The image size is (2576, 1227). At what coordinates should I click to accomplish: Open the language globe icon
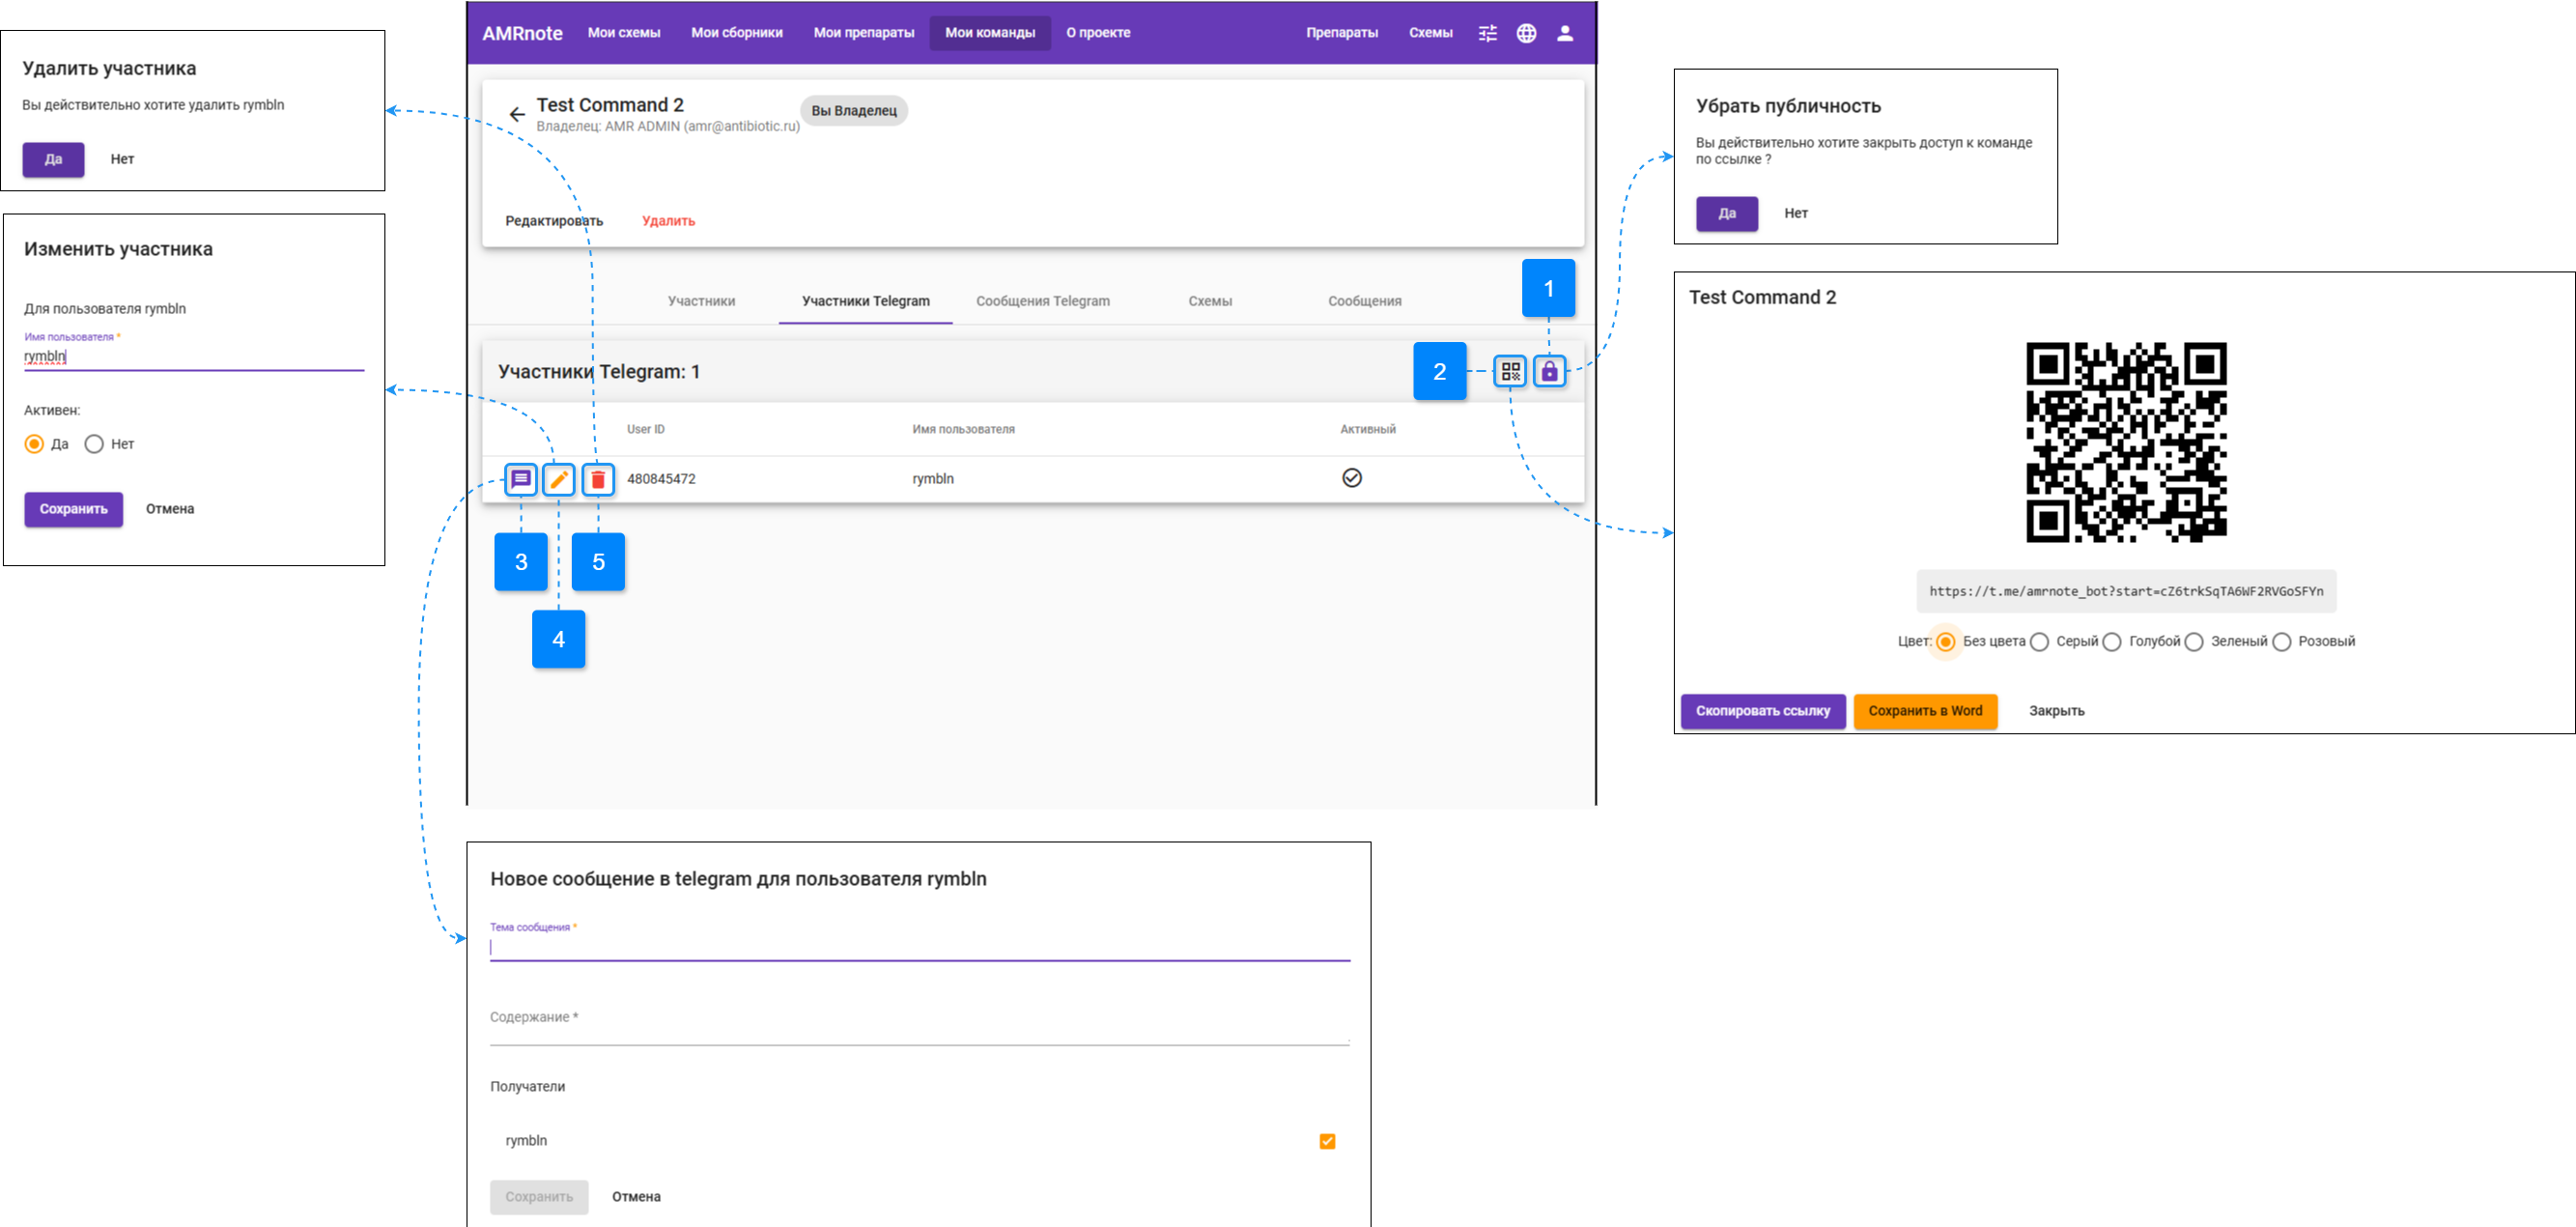(x=1526, y=33)
